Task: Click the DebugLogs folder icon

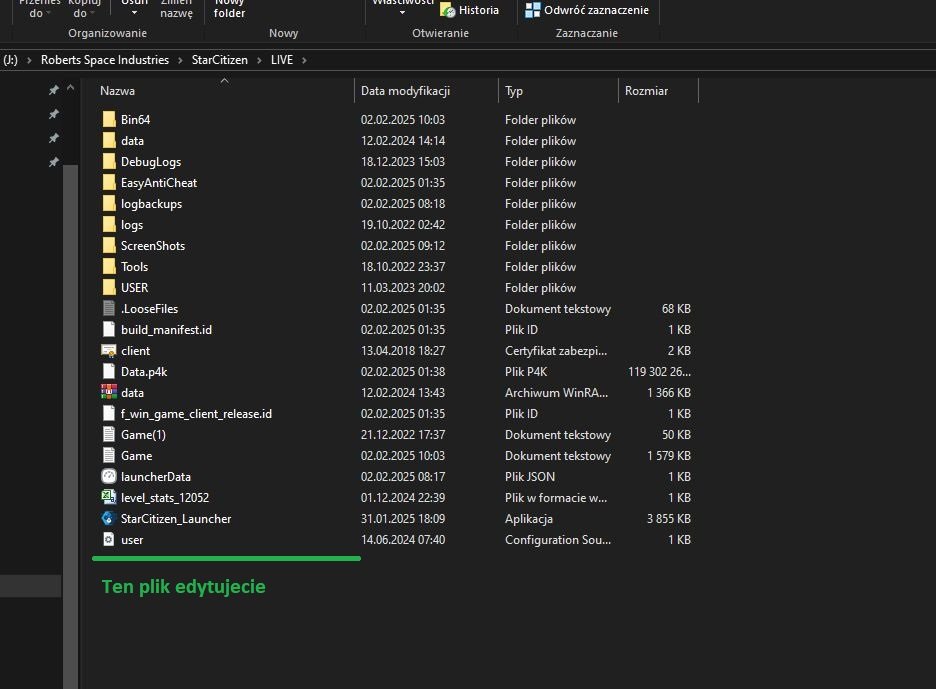Action: (109, 161)
